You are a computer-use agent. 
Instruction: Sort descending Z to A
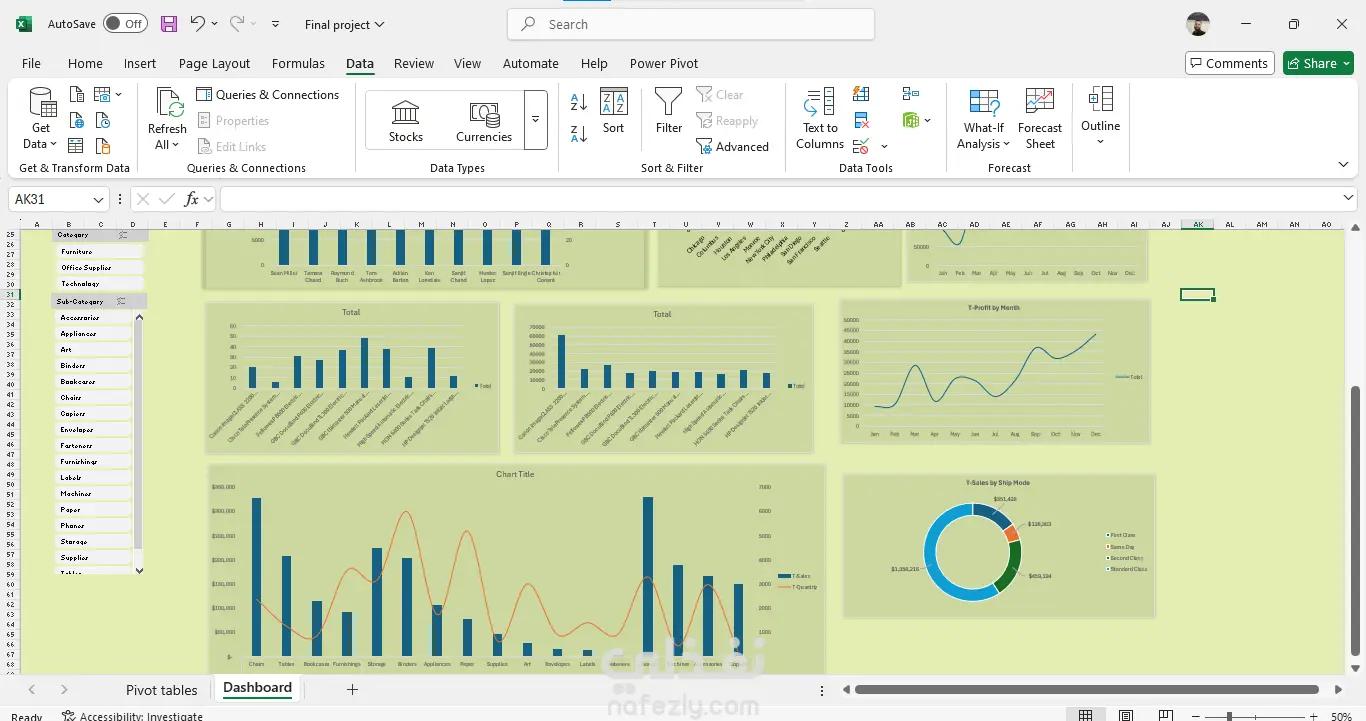[x=578, y=133]
